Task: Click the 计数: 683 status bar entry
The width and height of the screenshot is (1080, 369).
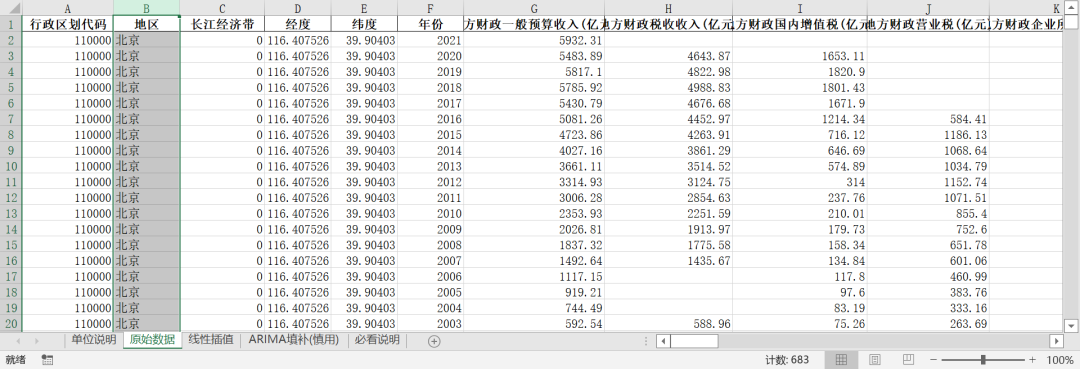Action: [787, 359]
